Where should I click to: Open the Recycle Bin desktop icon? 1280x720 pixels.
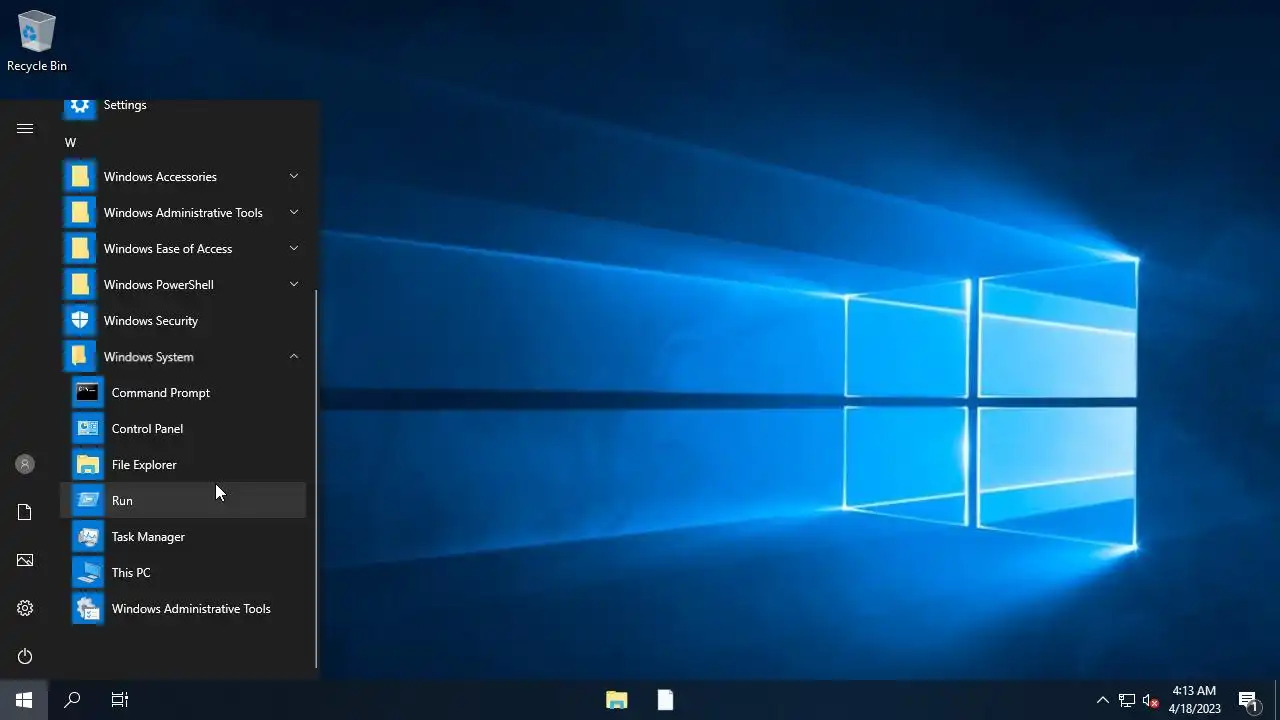pos(37,40)
